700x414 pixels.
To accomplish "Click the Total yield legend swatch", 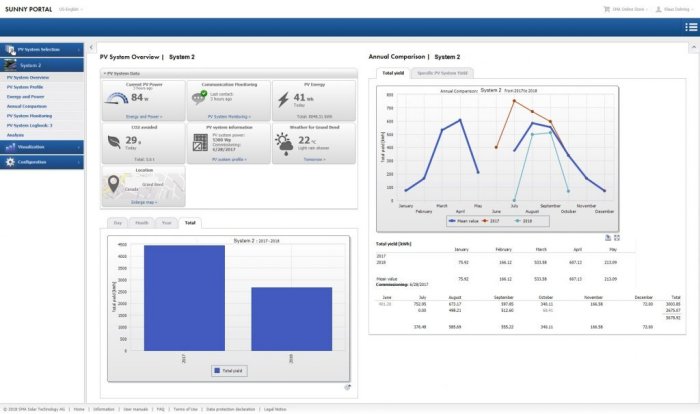I will pos(218,370).
